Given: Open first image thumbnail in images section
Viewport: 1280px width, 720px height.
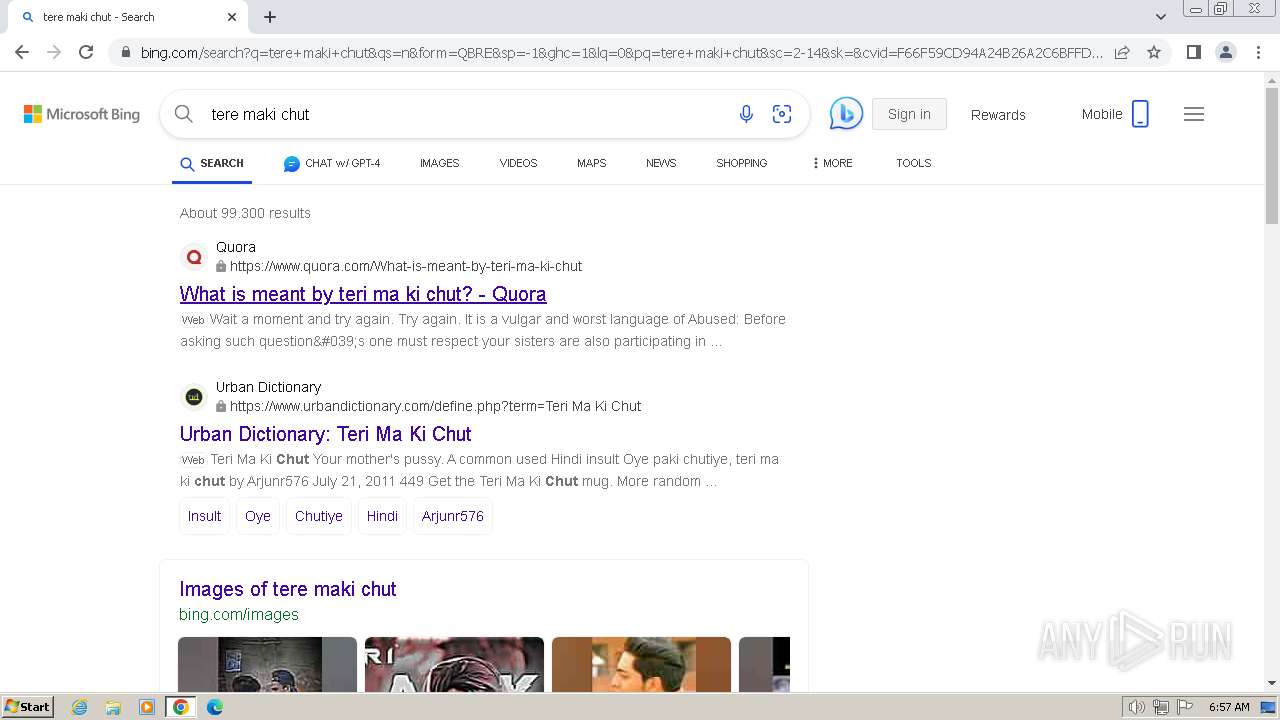Looking at the screenshot, I should 267,664.
